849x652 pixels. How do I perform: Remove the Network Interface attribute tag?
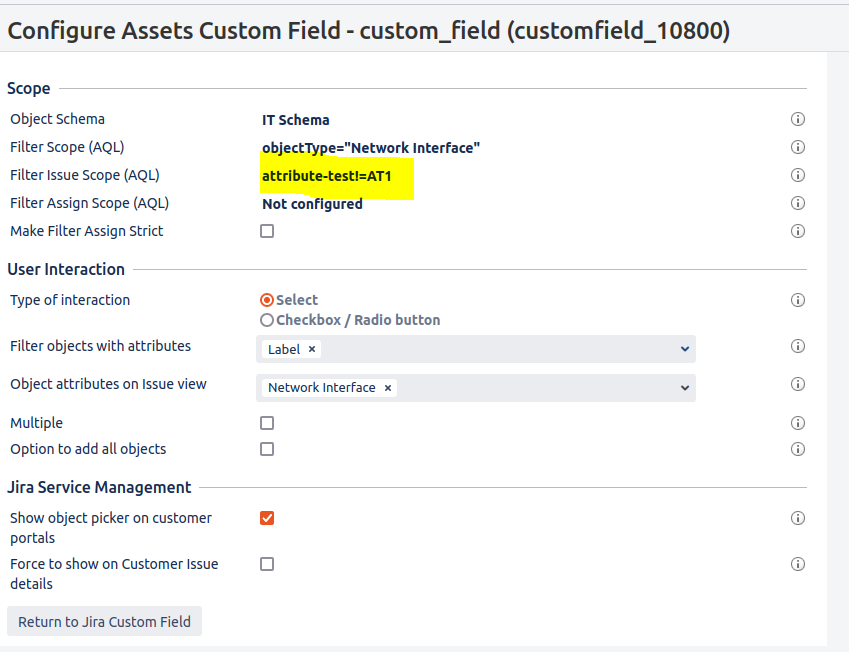click(388, 388)
